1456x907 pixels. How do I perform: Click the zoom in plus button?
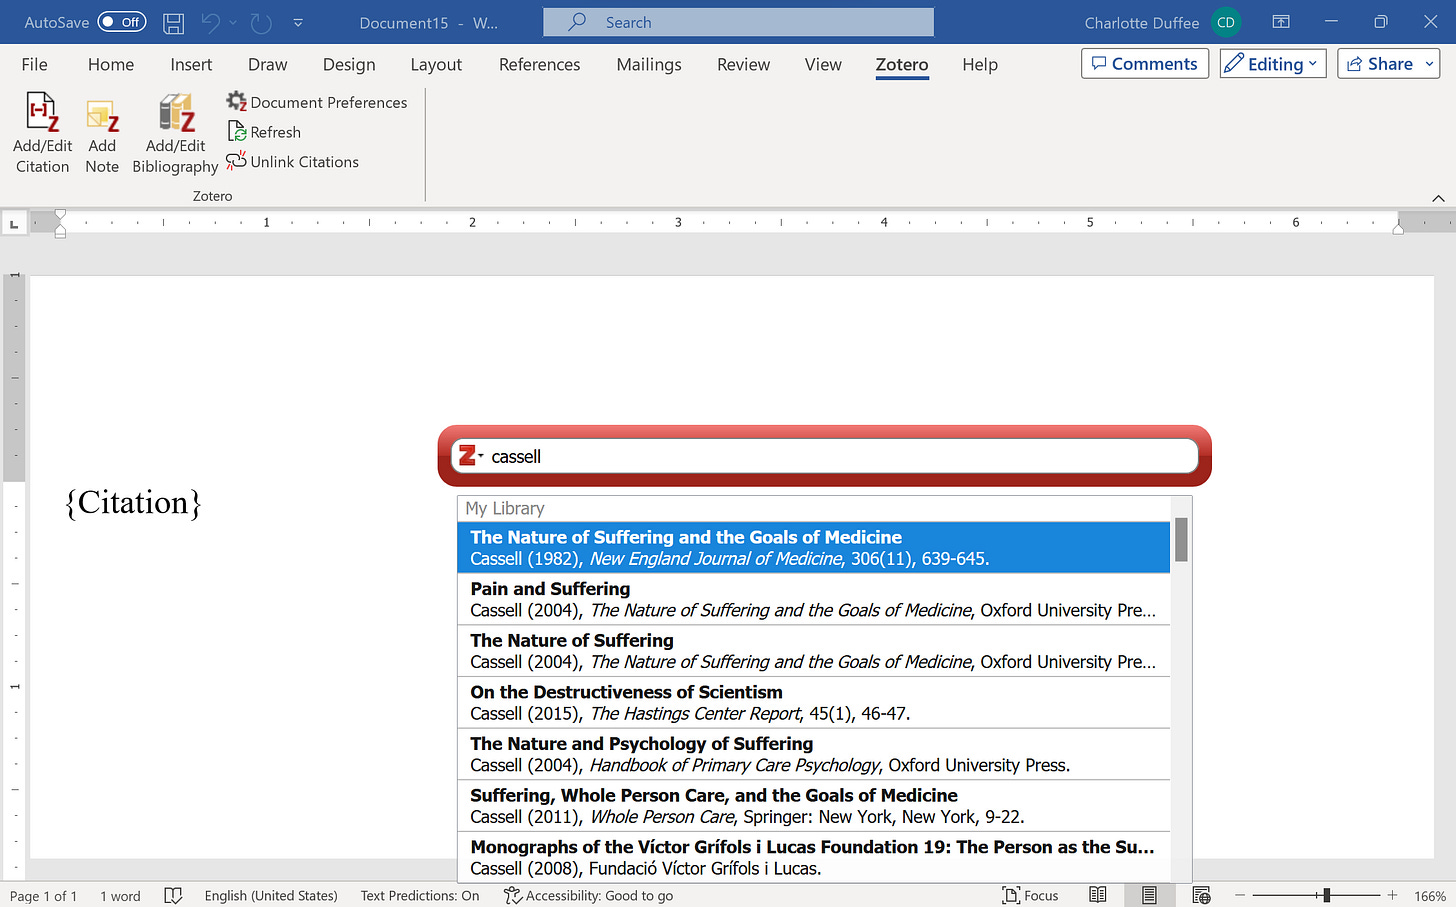(1392, 895)
